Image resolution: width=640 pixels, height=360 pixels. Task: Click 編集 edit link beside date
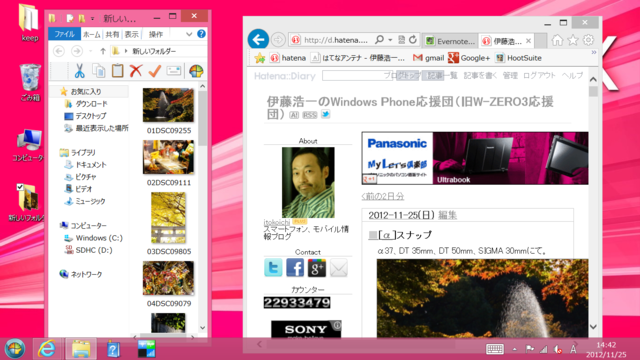(447, 215)
